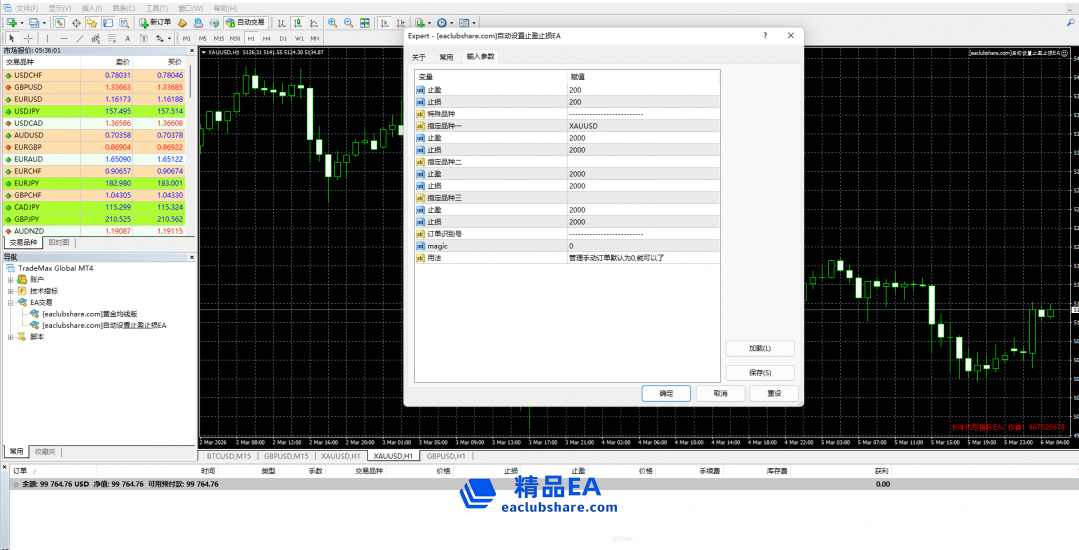Select the text label 'A' drawing tool

pos(127,39)
